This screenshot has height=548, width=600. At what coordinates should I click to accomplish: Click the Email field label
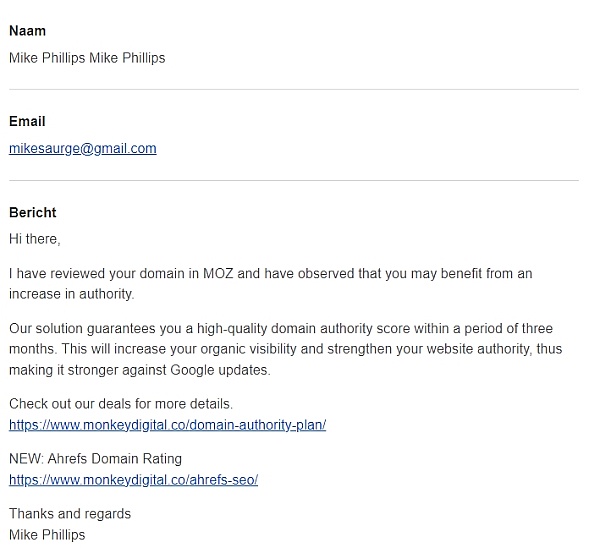27,121
